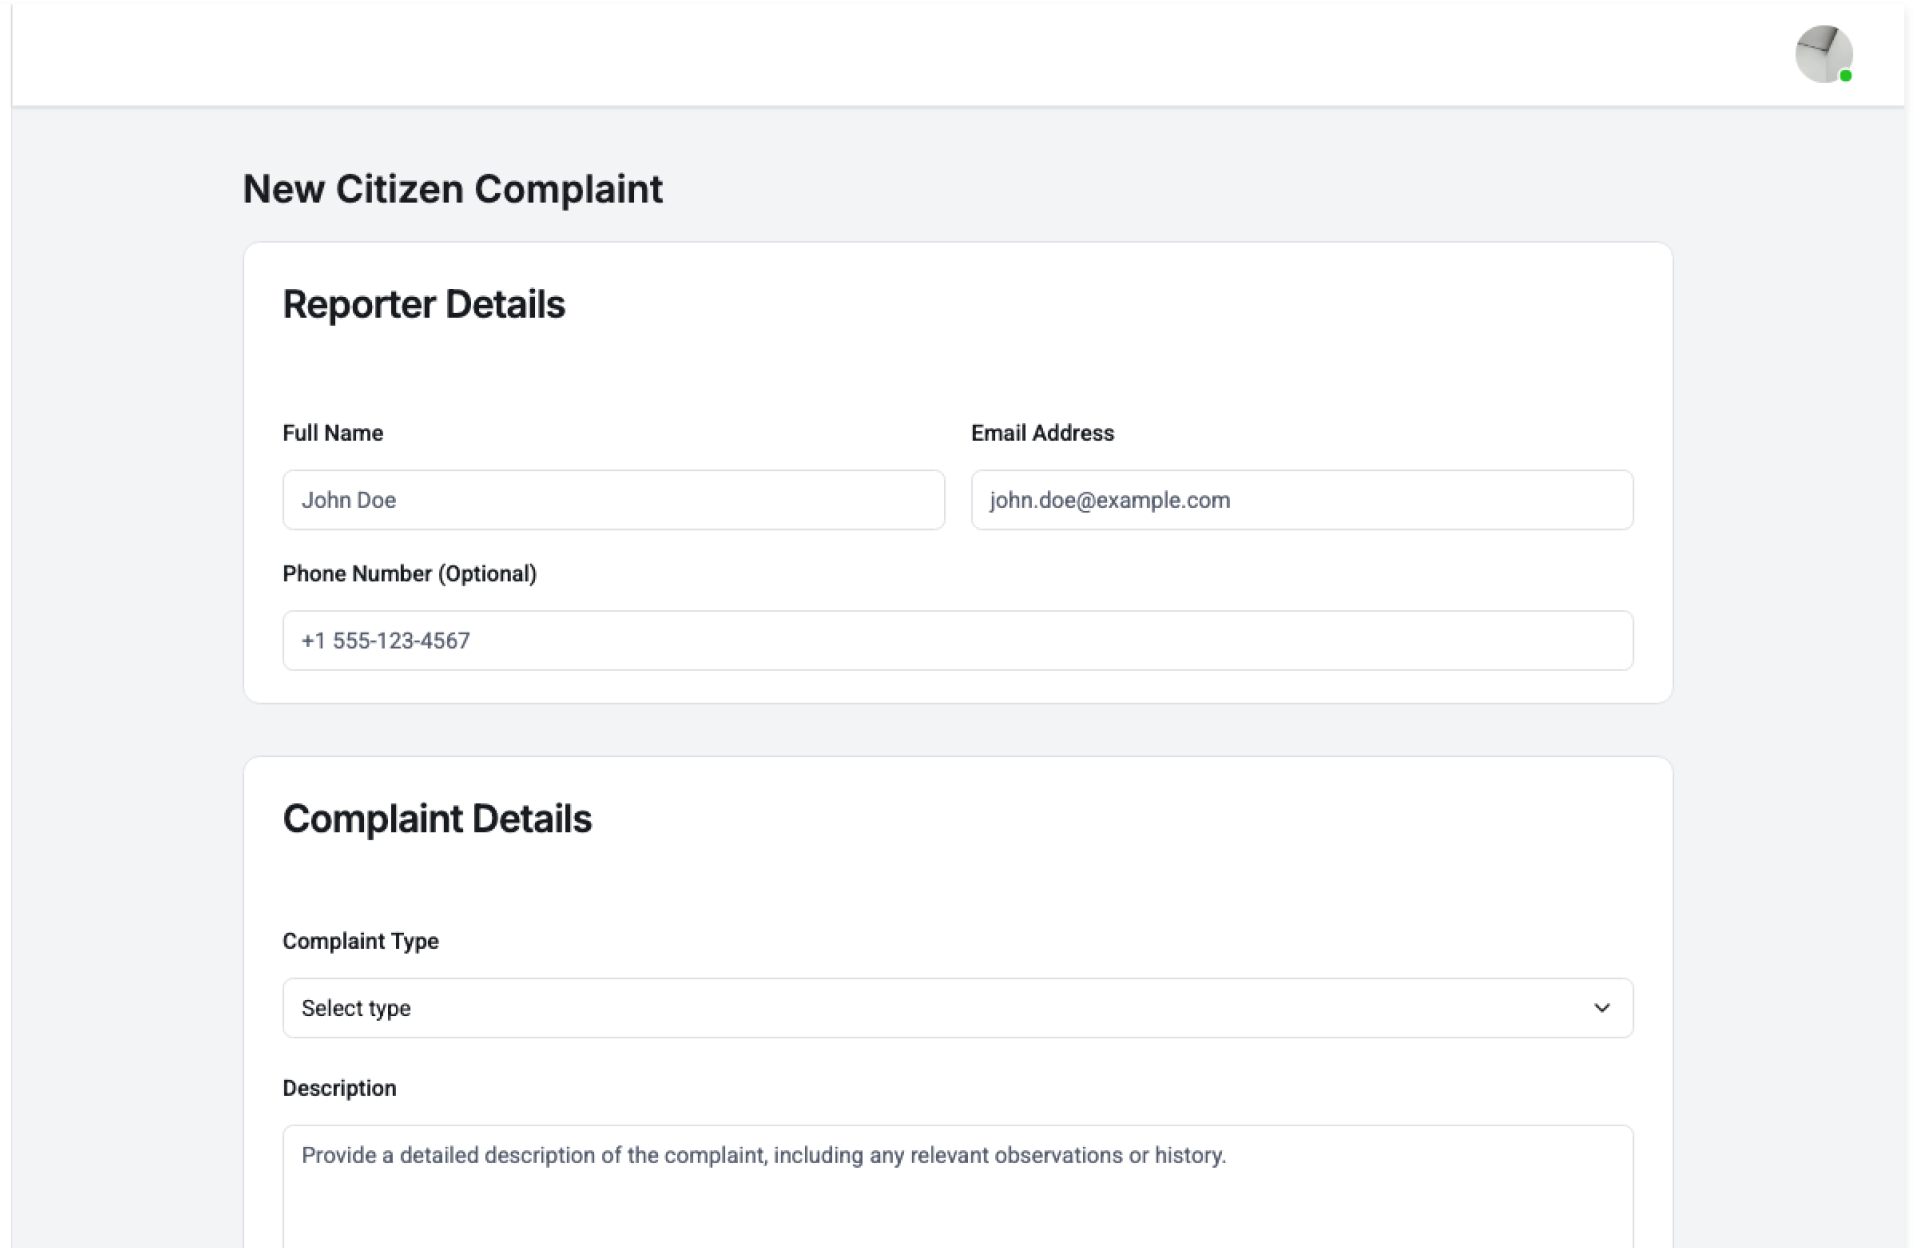
Task: Click the 'John Doe' placeholder text
Action: pos(349,500)
